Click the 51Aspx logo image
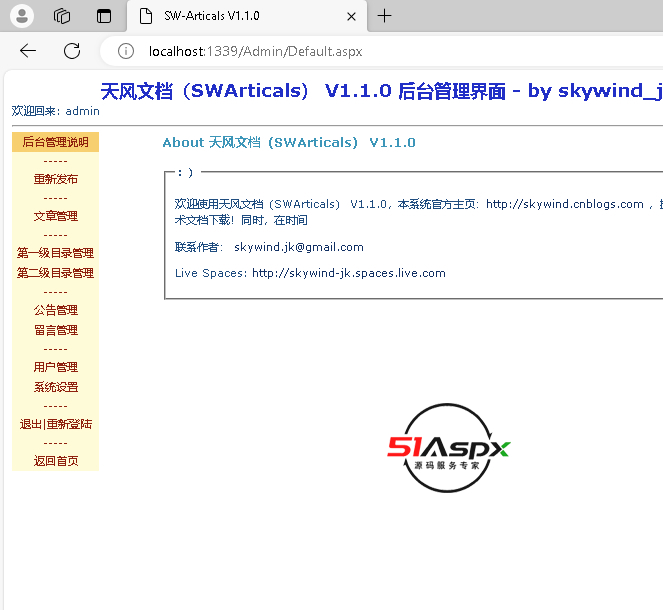The image size is (663, 610). click(448, 448)
